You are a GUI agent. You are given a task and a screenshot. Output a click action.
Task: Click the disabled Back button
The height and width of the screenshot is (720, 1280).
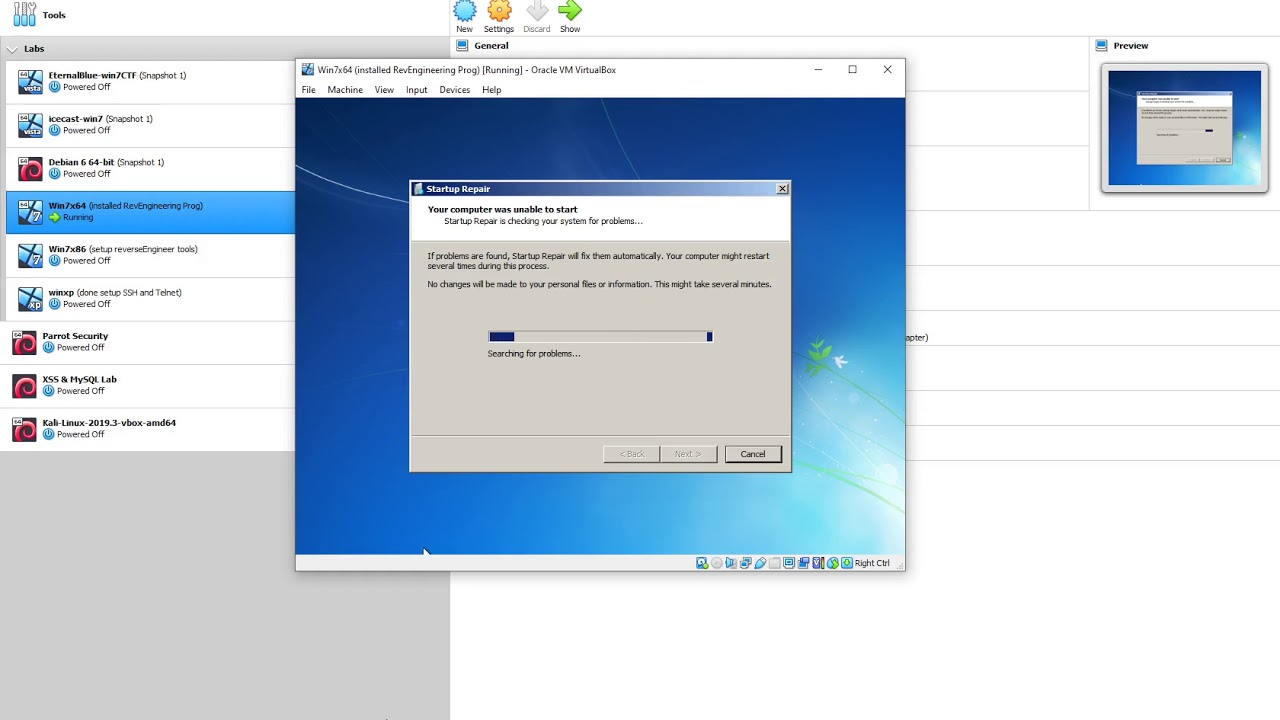tap(632, 454)
